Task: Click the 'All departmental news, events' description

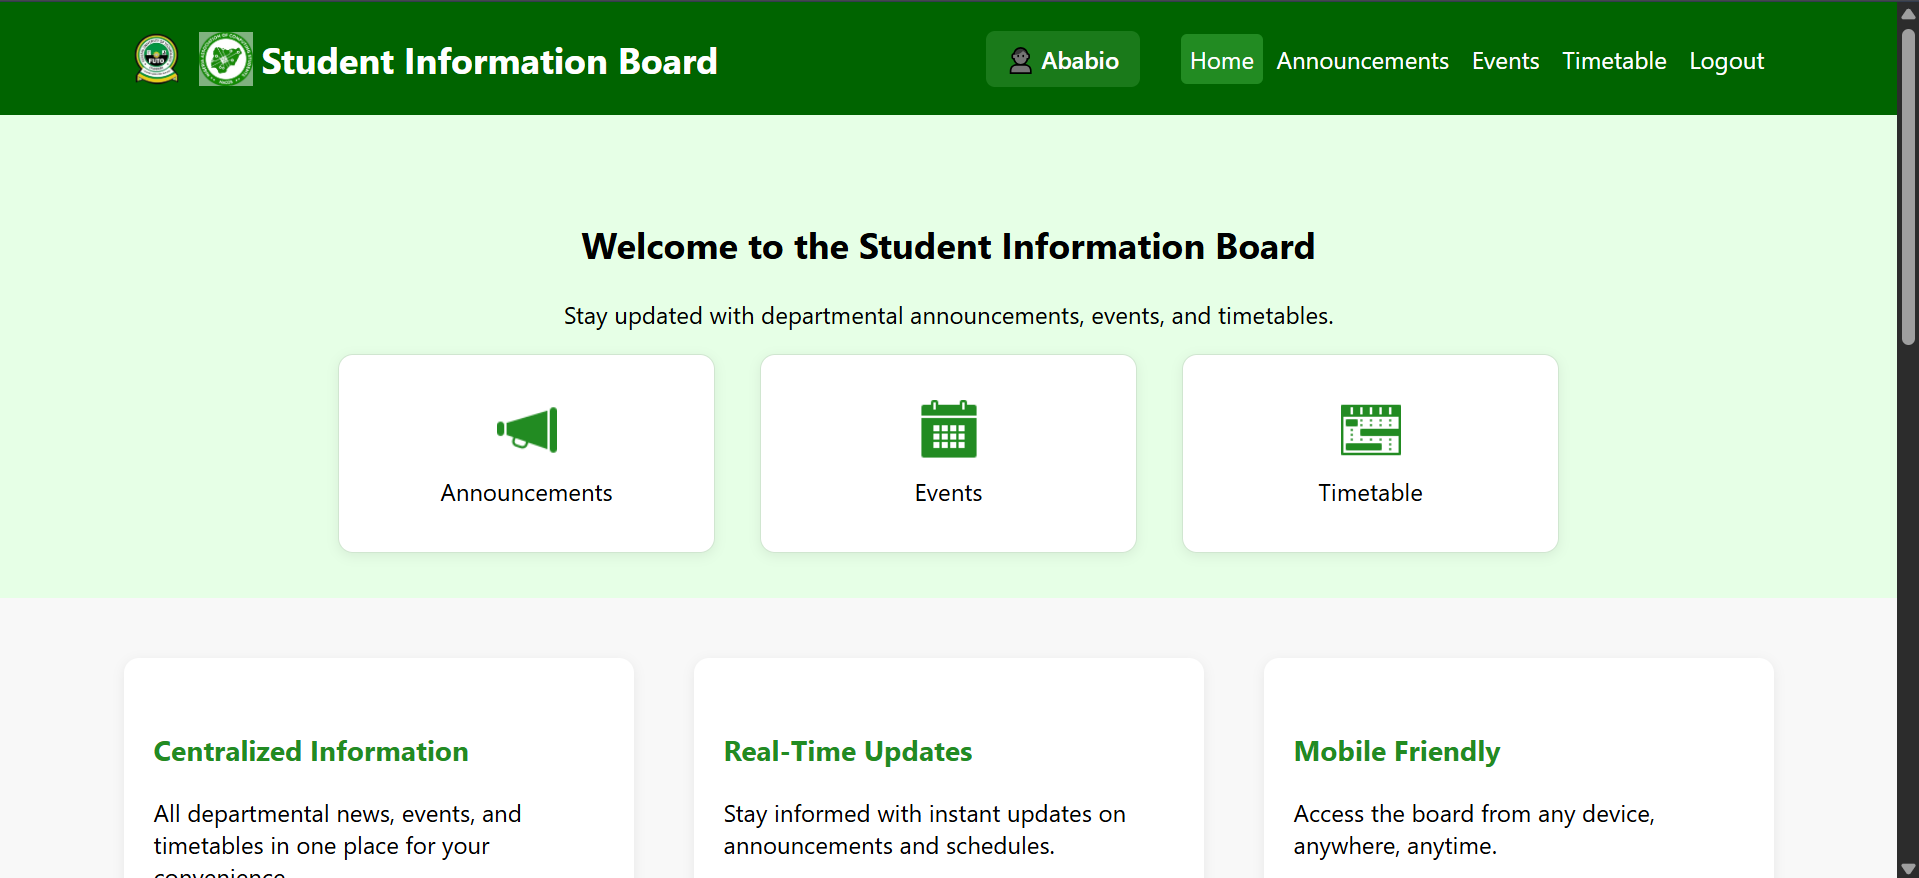Action: [x=338, y=840]
